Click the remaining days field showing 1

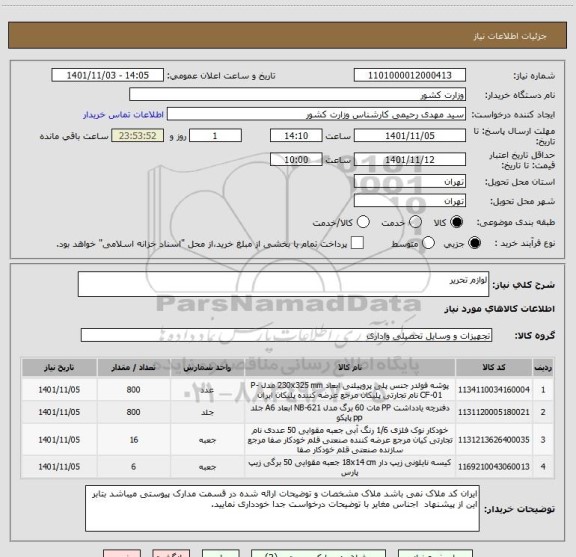pyautogui.click(x=215, y=136)
